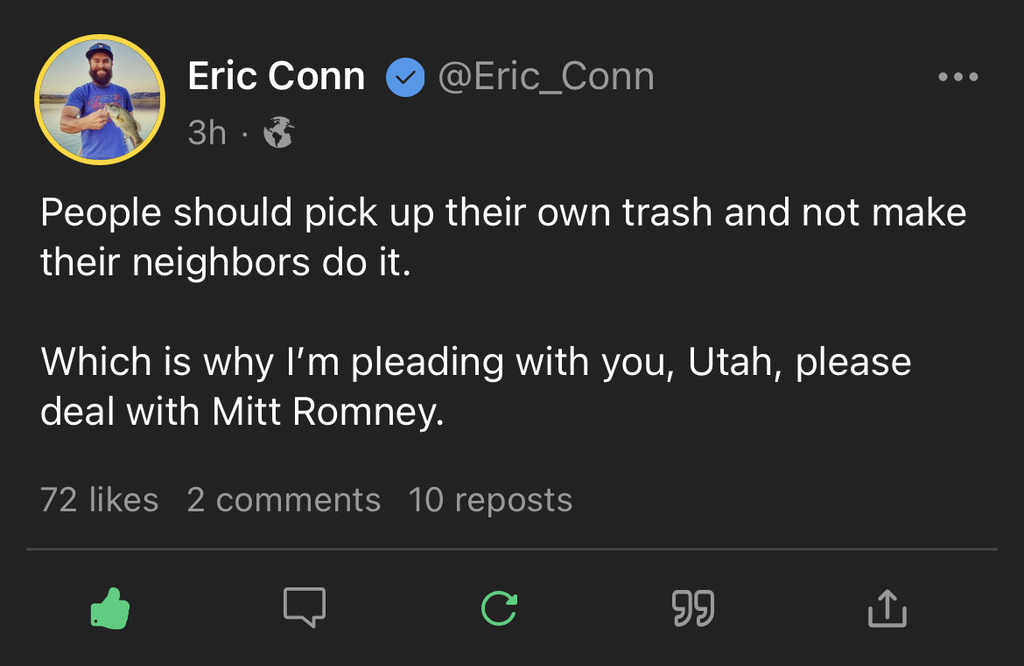View the 10 reposts list
The height and width of the screenshot is (666, 1024).
(x=490, y=500)
